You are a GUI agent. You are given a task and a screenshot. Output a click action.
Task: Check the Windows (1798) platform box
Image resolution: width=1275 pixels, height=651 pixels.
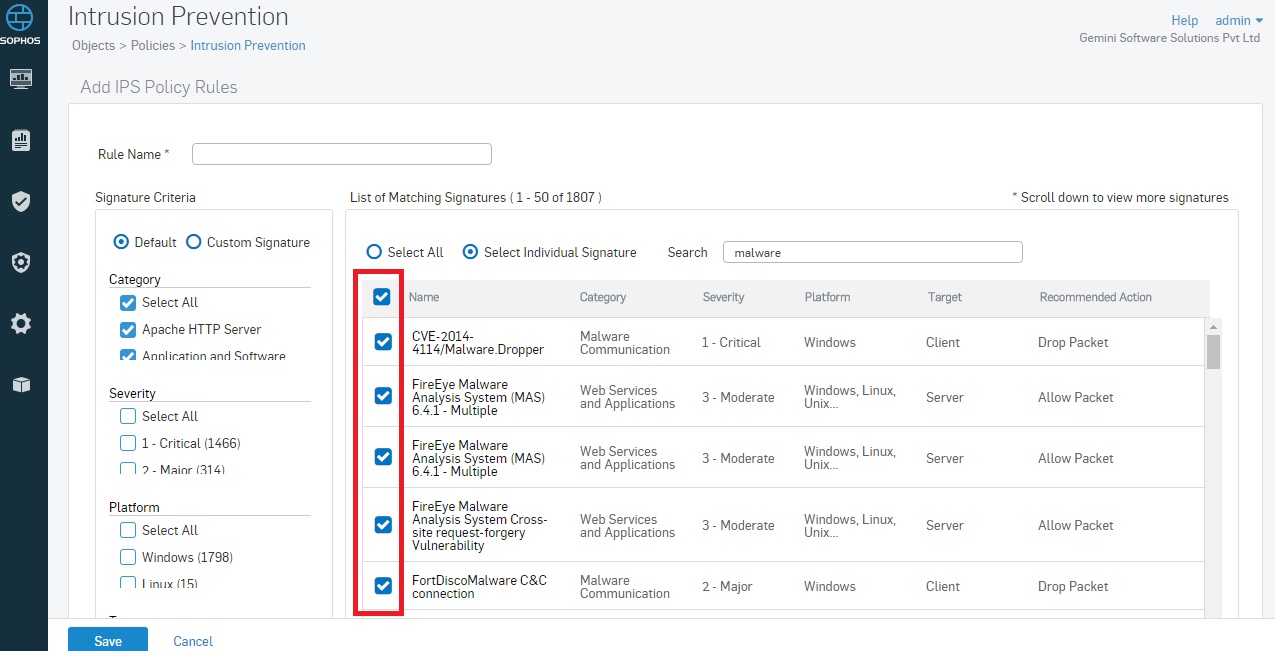pos(127,557)
